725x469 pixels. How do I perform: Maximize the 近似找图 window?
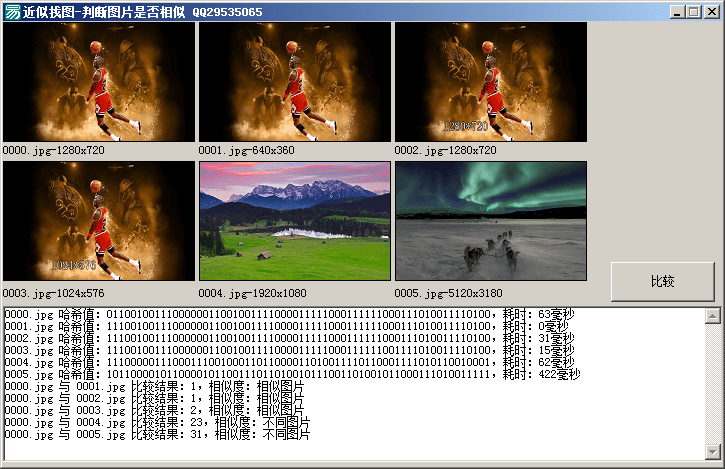click(x=693, y=12)
